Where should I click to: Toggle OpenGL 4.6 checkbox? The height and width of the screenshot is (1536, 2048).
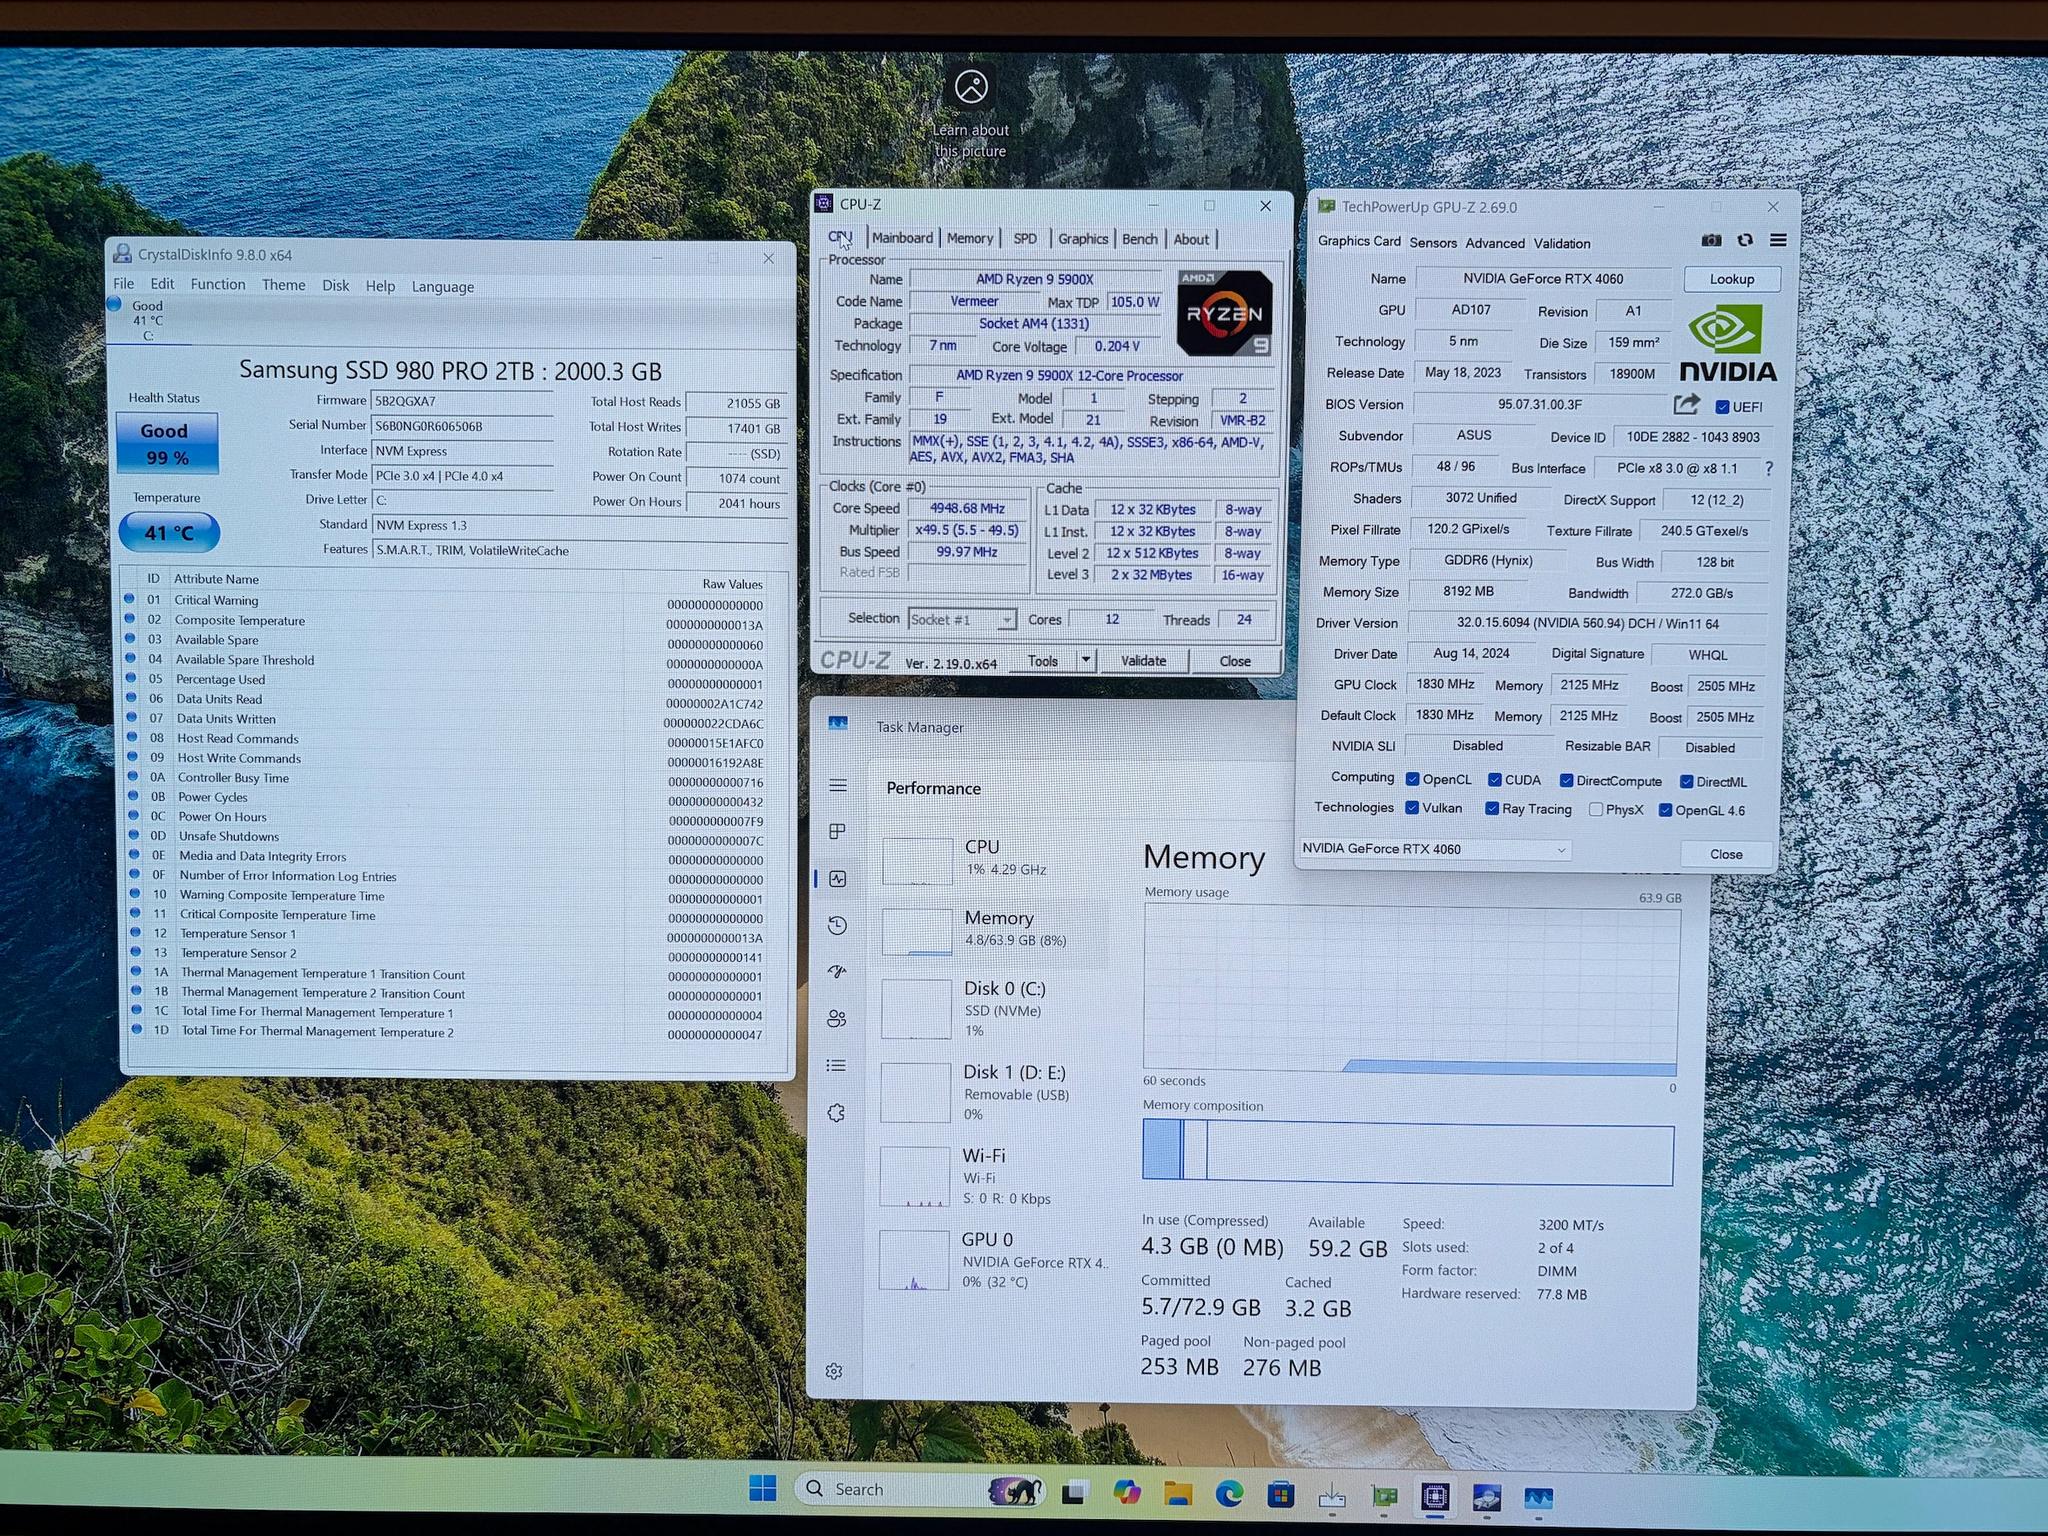(1665, 810)
